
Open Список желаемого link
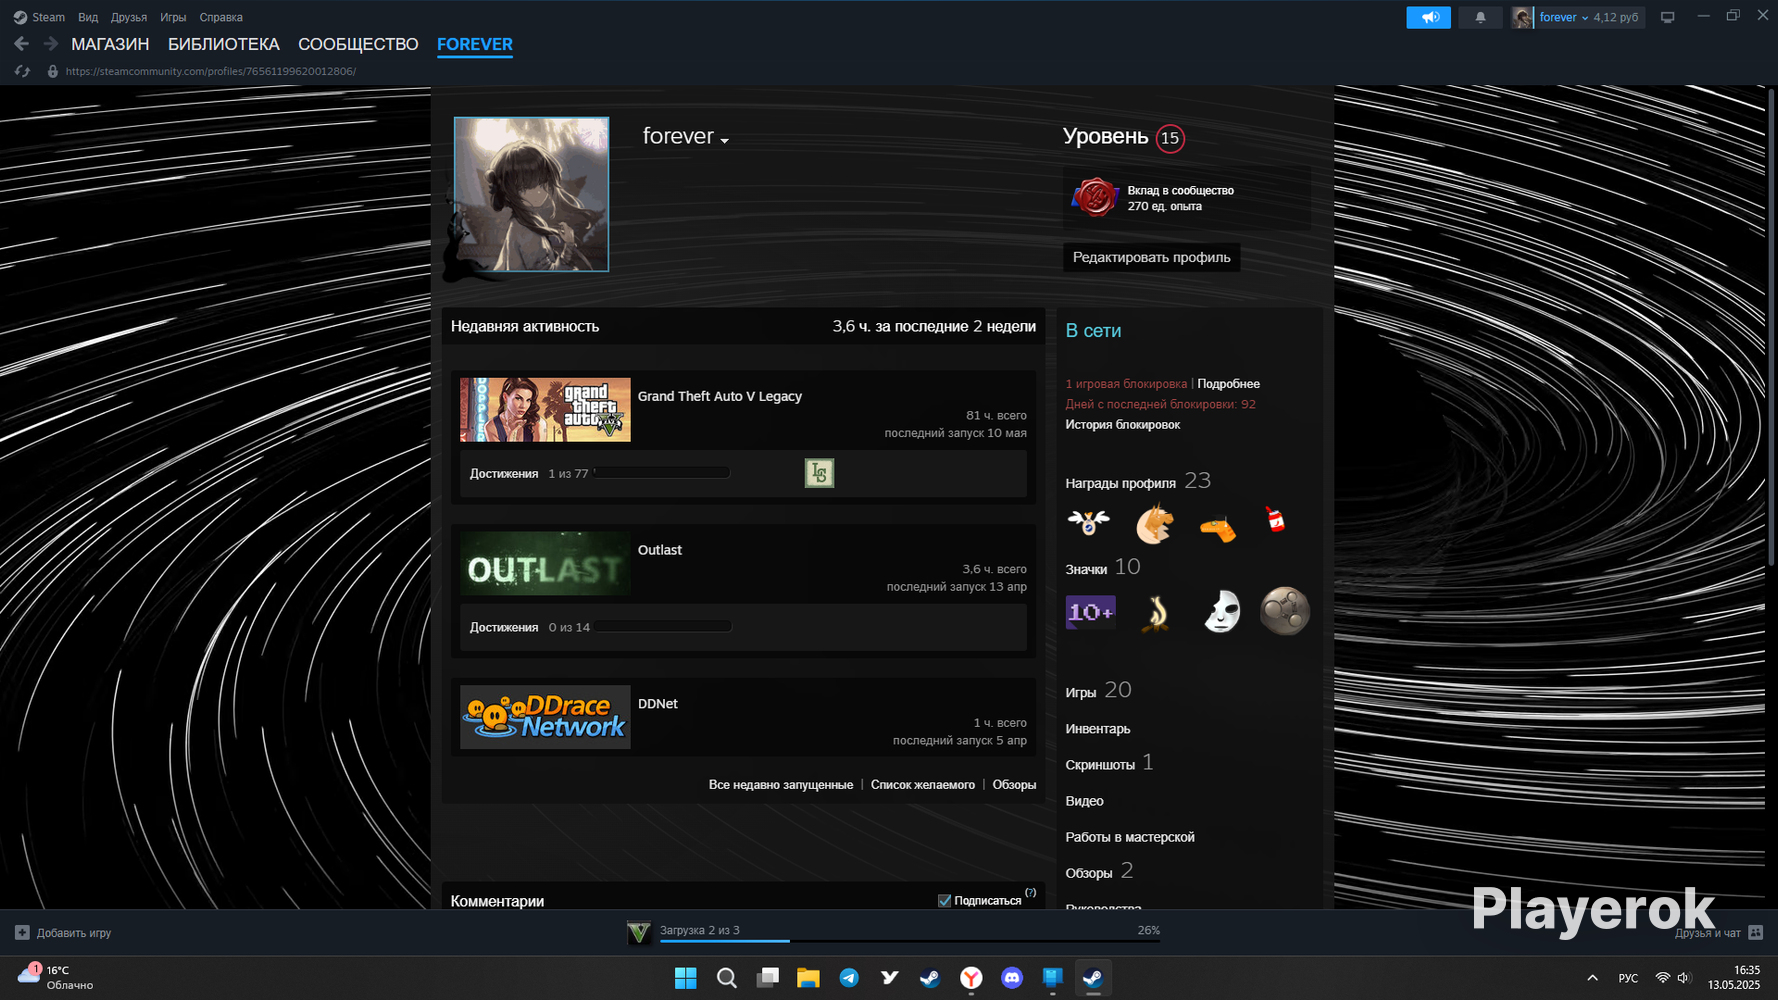[x=923, y=785]
